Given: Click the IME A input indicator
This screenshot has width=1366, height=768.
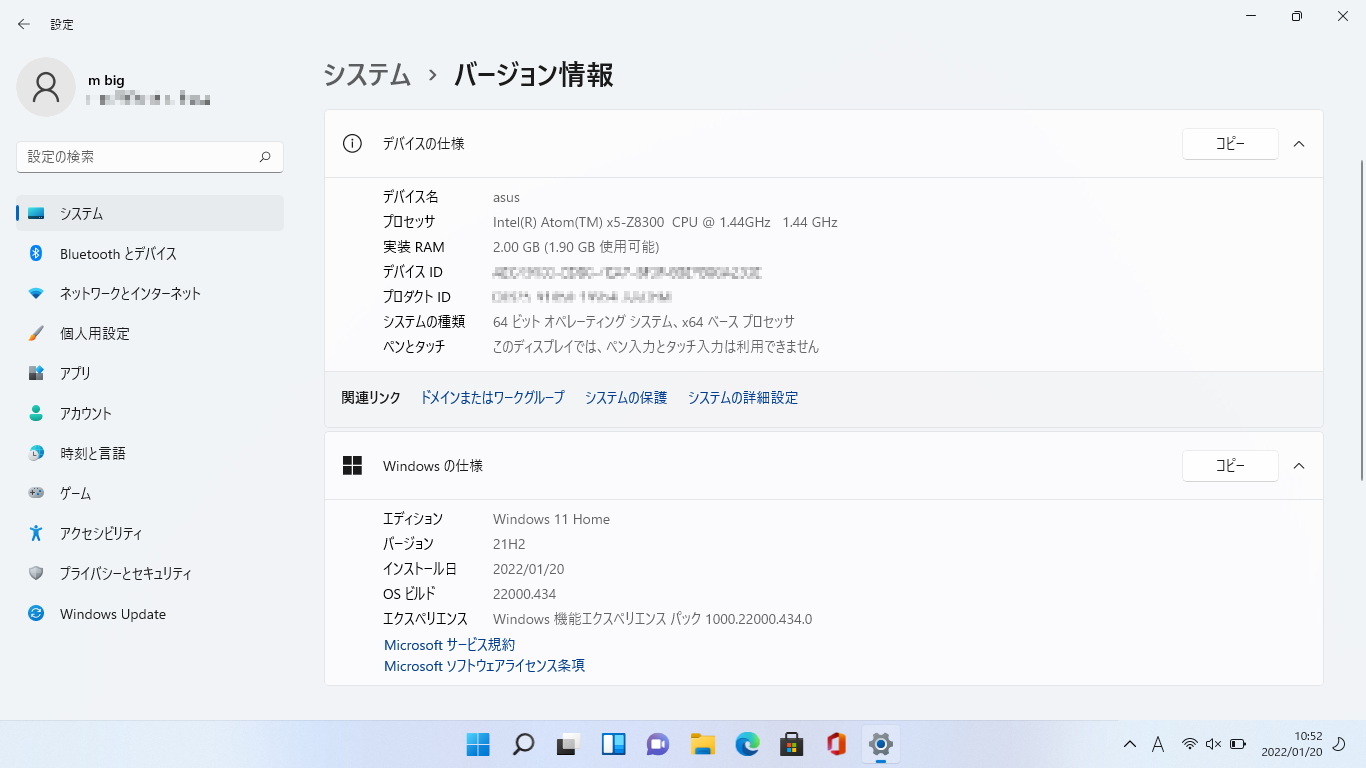Looking at the screenshot, I should 1158,744.
